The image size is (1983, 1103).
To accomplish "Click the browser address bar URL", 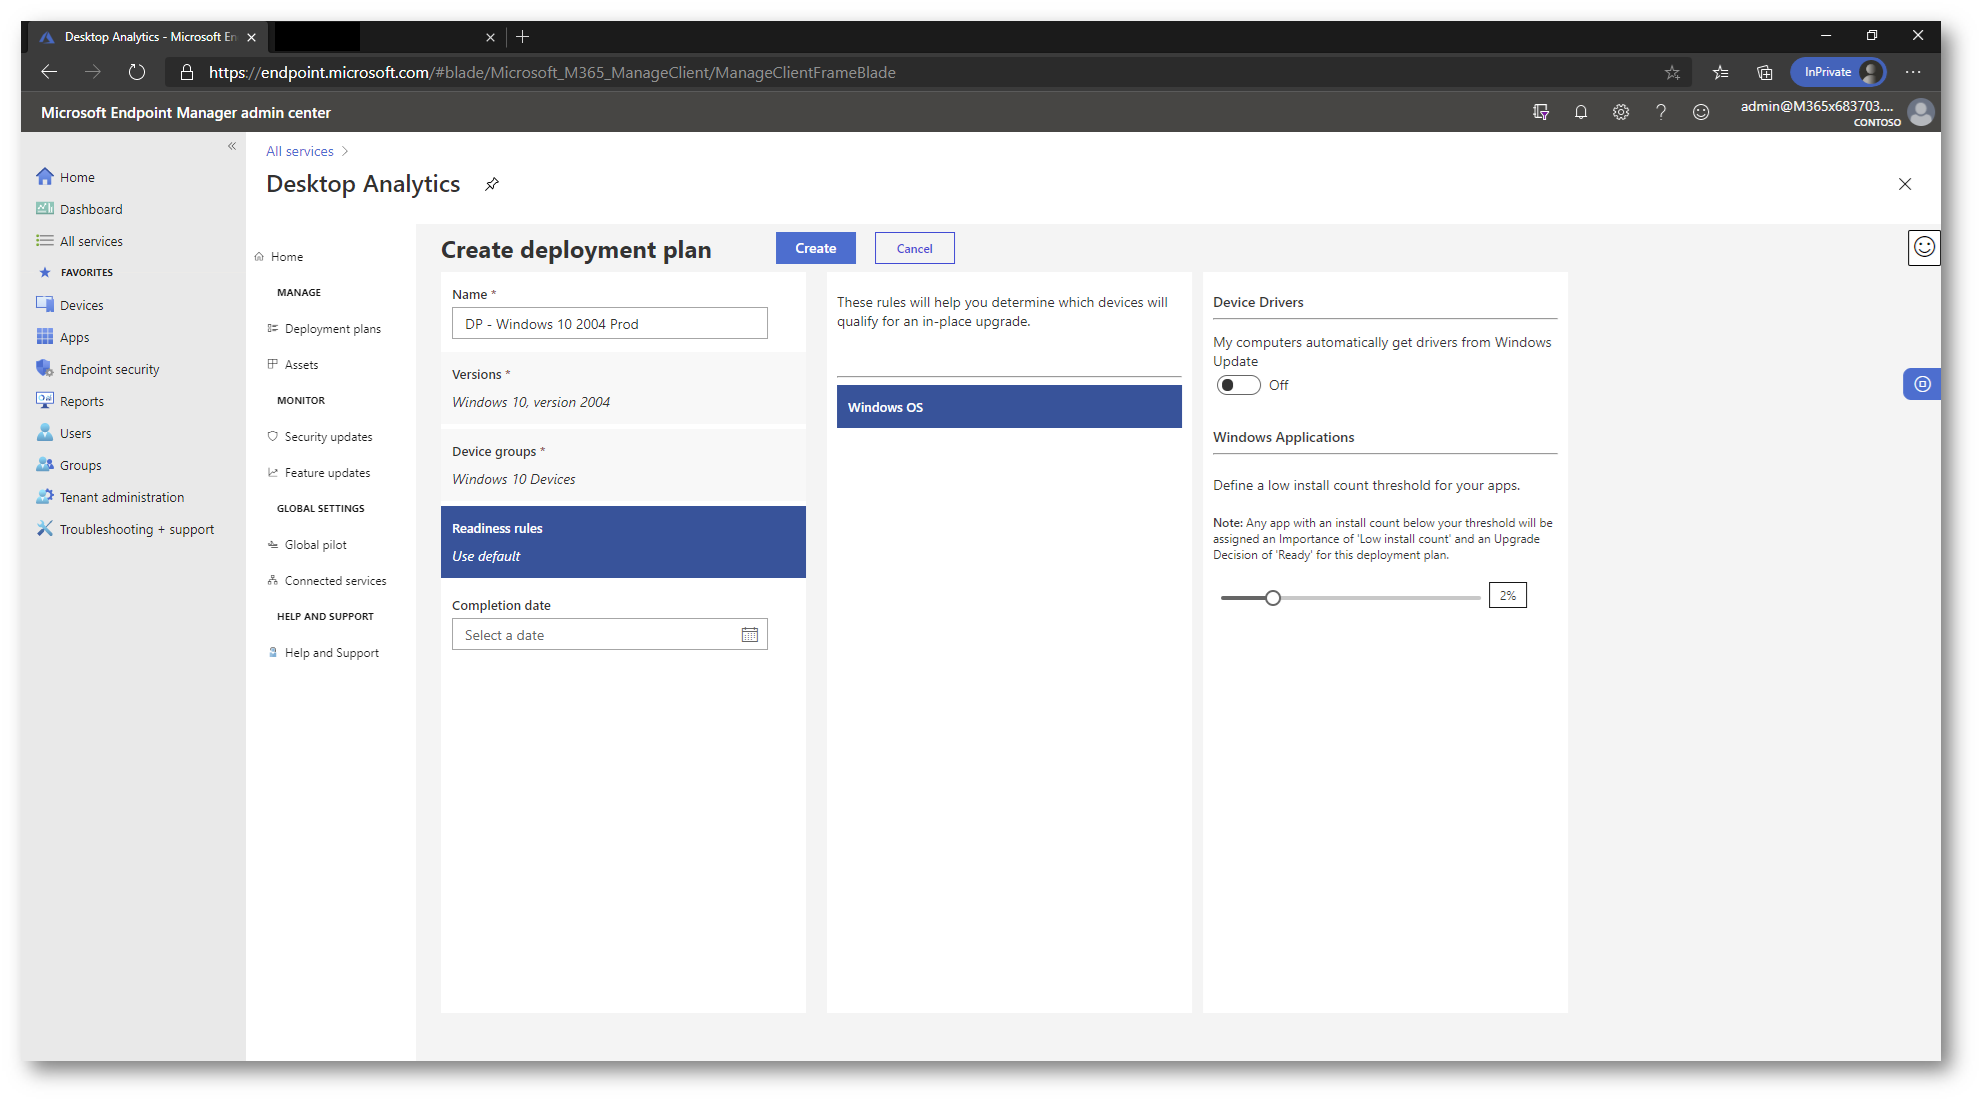I will coord(552,72).
